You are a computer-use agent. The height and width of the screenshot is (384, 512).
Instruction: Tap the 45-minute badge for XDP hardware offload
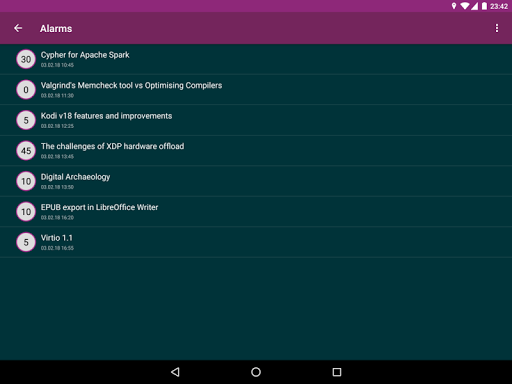tap(26, 151)
